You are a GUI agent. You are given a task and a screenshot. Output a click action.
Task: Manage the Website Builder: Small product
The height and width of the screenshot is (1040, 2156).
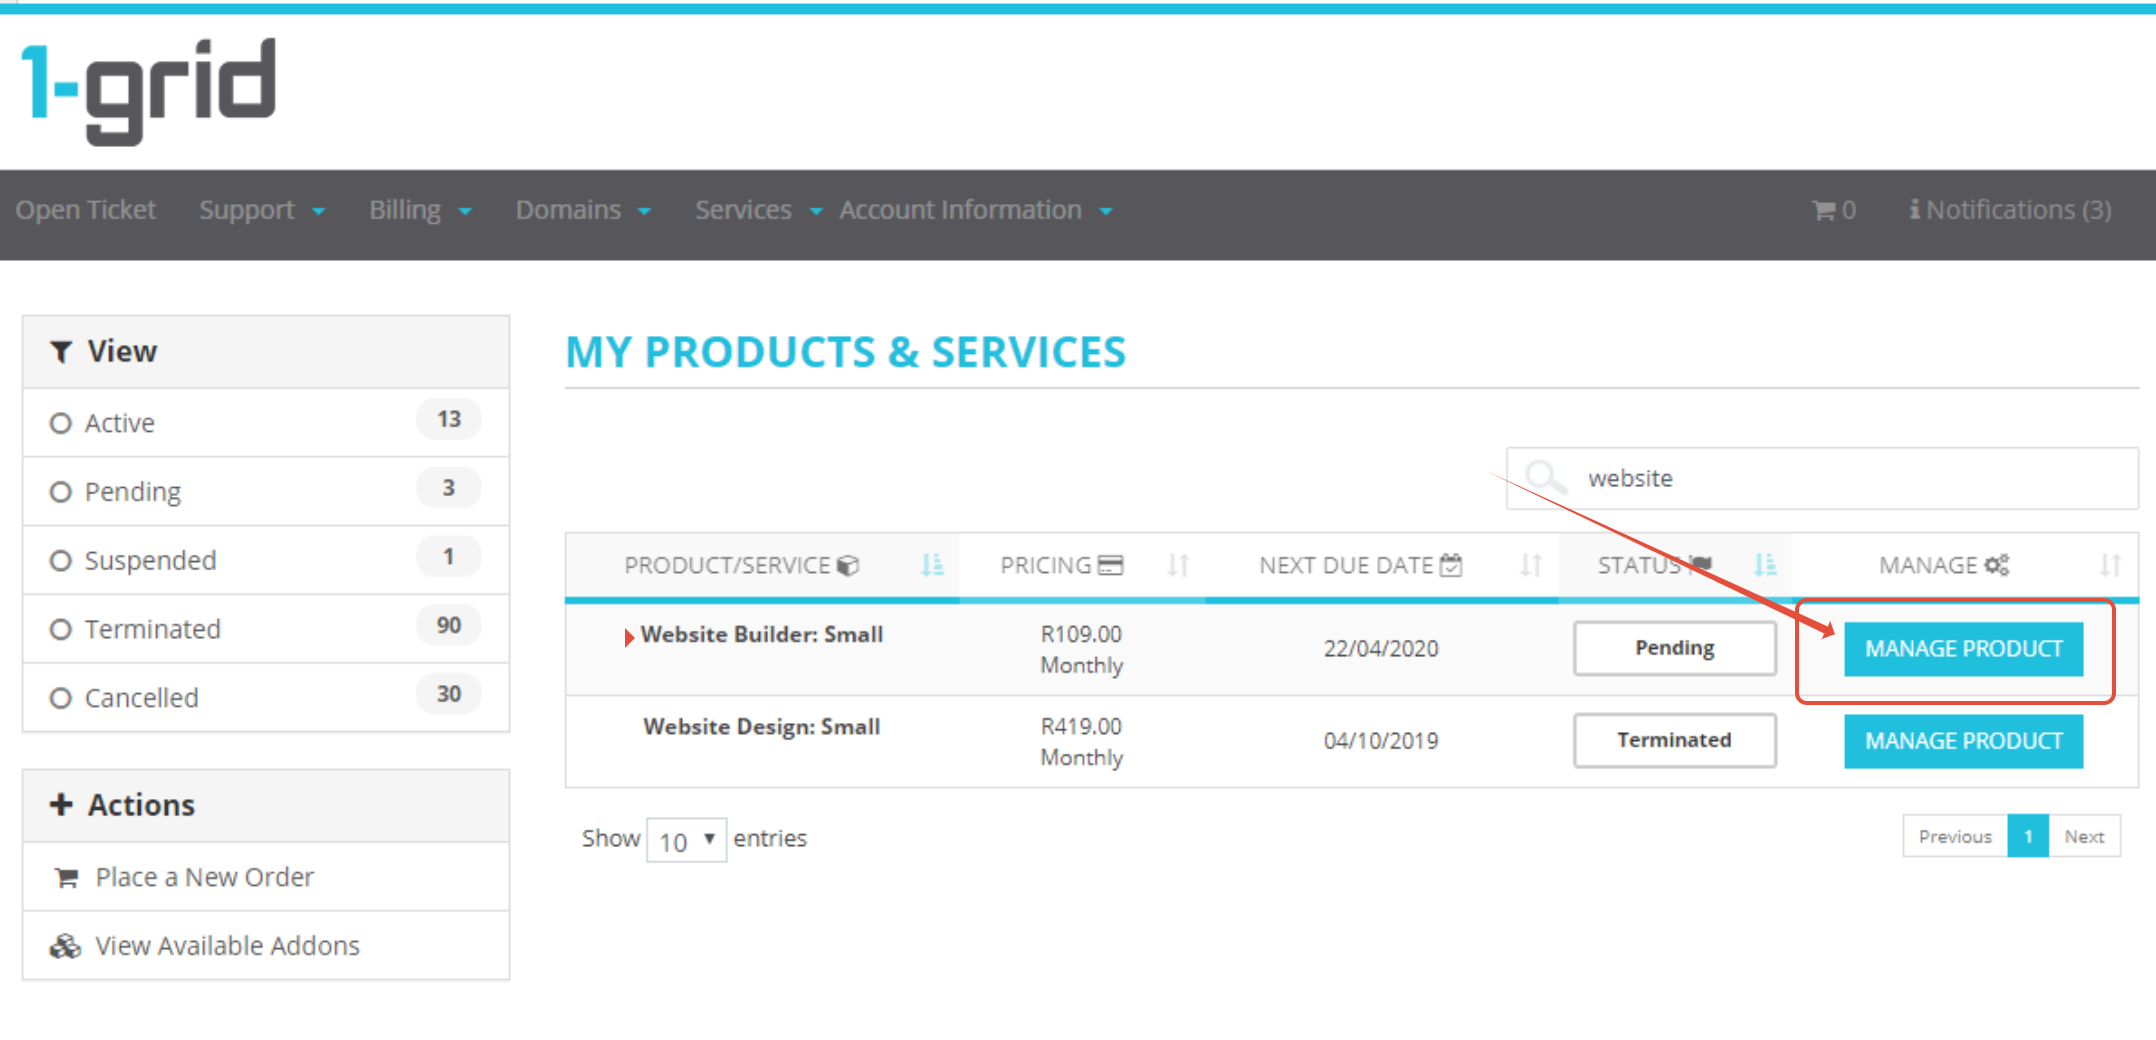click(1963, 649)
